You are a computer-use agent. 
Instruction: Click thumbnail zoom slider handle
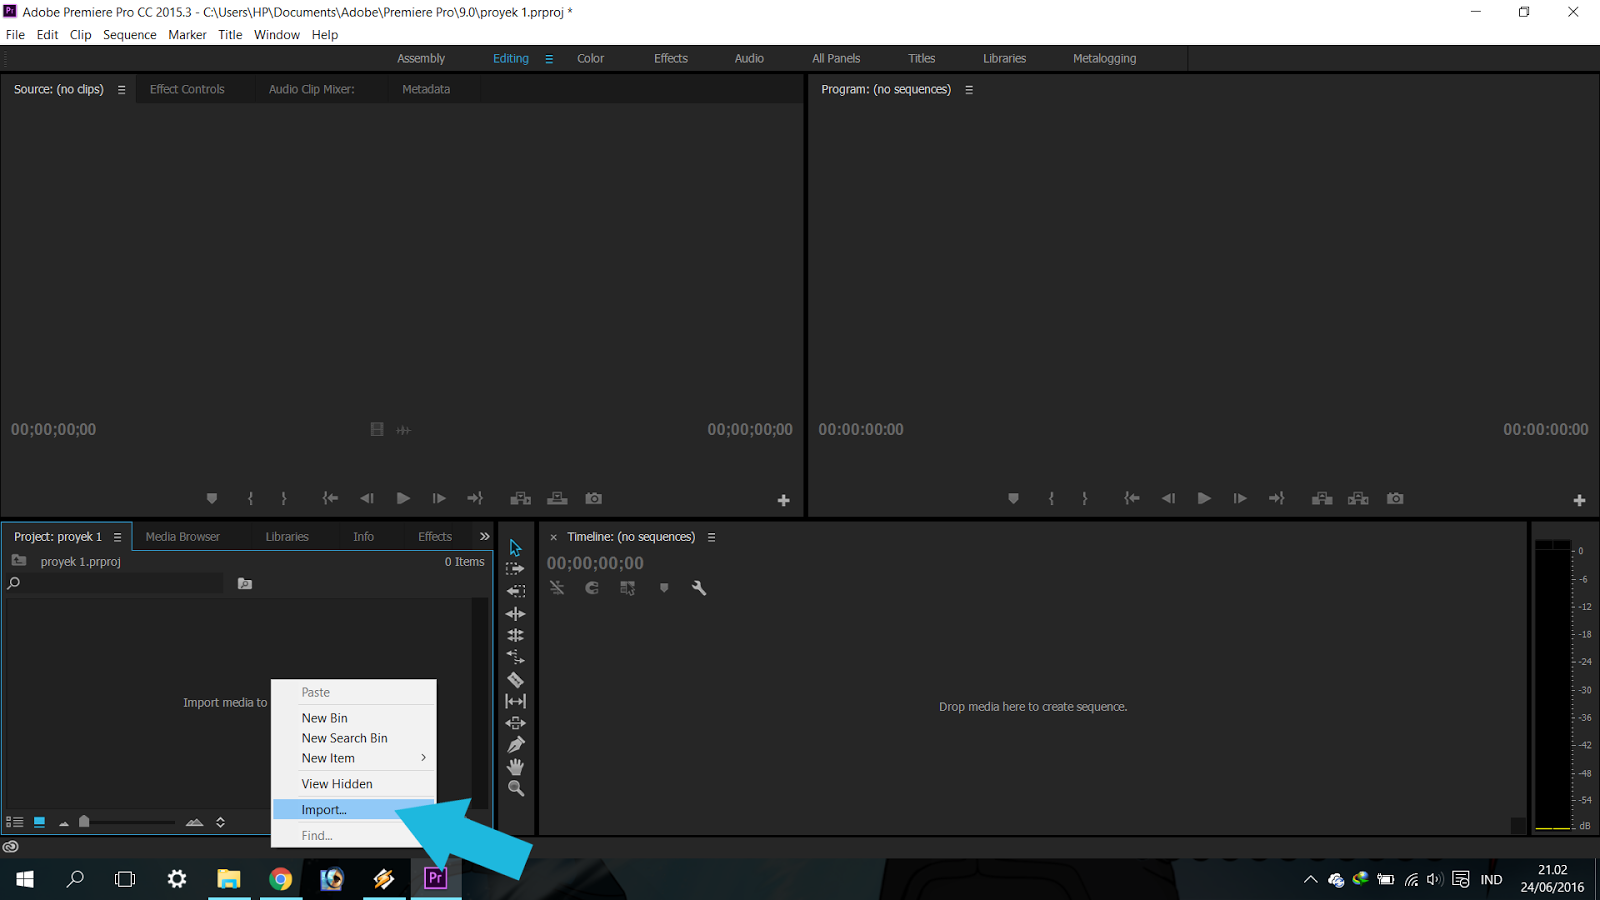pos(84,821)
